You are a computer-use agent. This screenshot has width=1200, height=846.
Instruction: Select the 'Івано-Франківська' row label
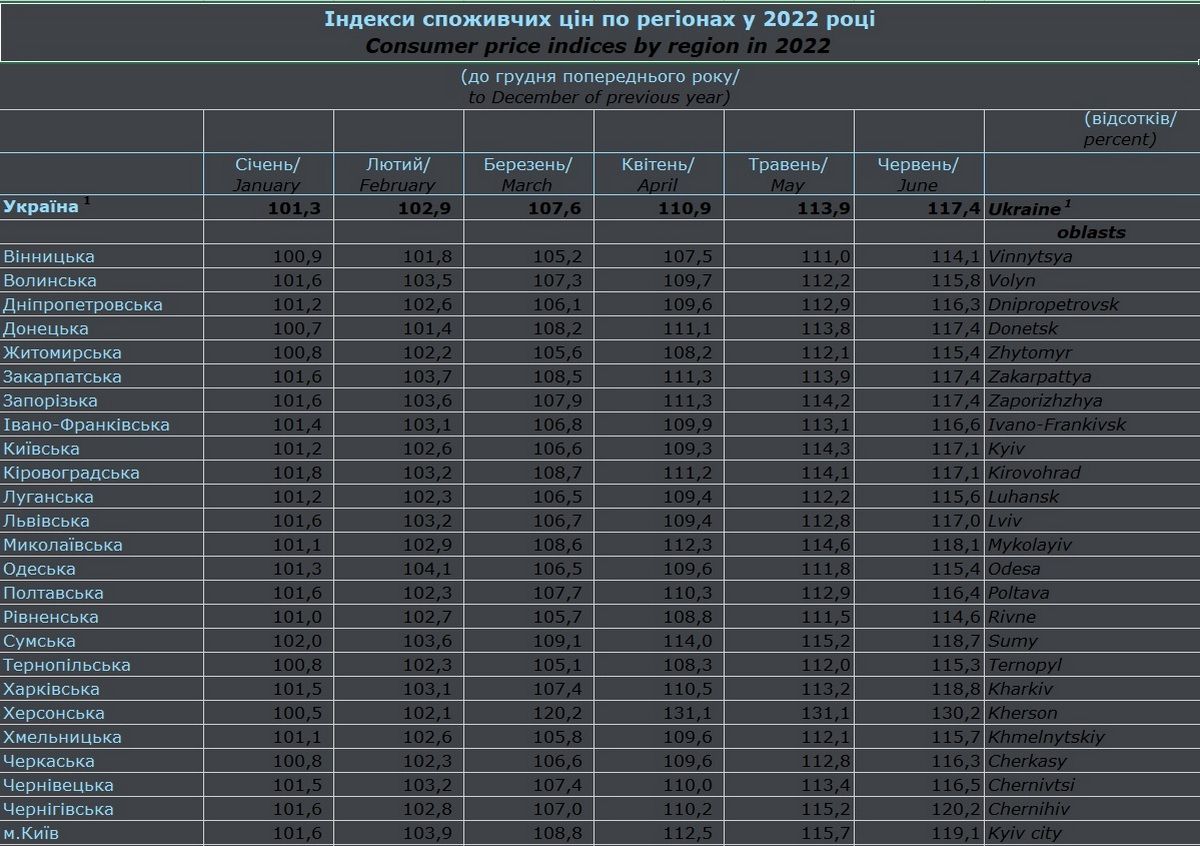[87, 425]
